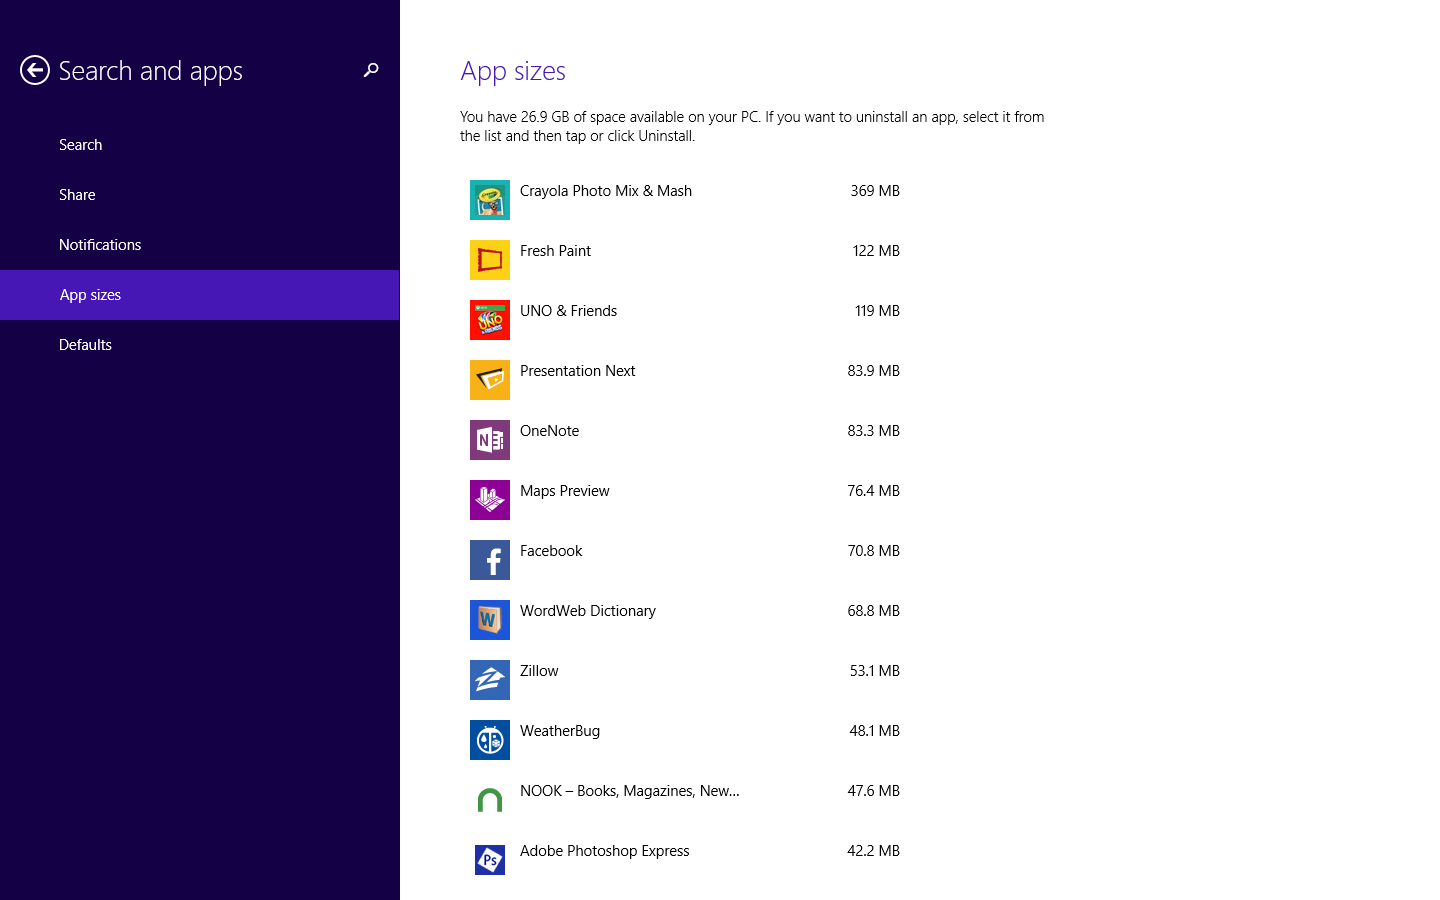Click the App sizes page title
Screen dimensions: 1440x900
pos(513,72)
